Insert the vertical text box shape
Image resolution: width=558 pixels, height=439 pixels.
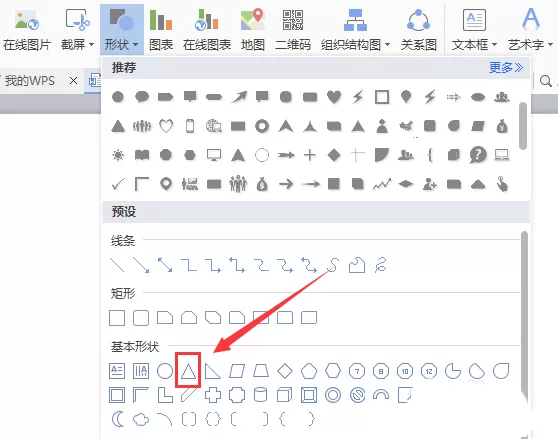[x=141, y=371]
